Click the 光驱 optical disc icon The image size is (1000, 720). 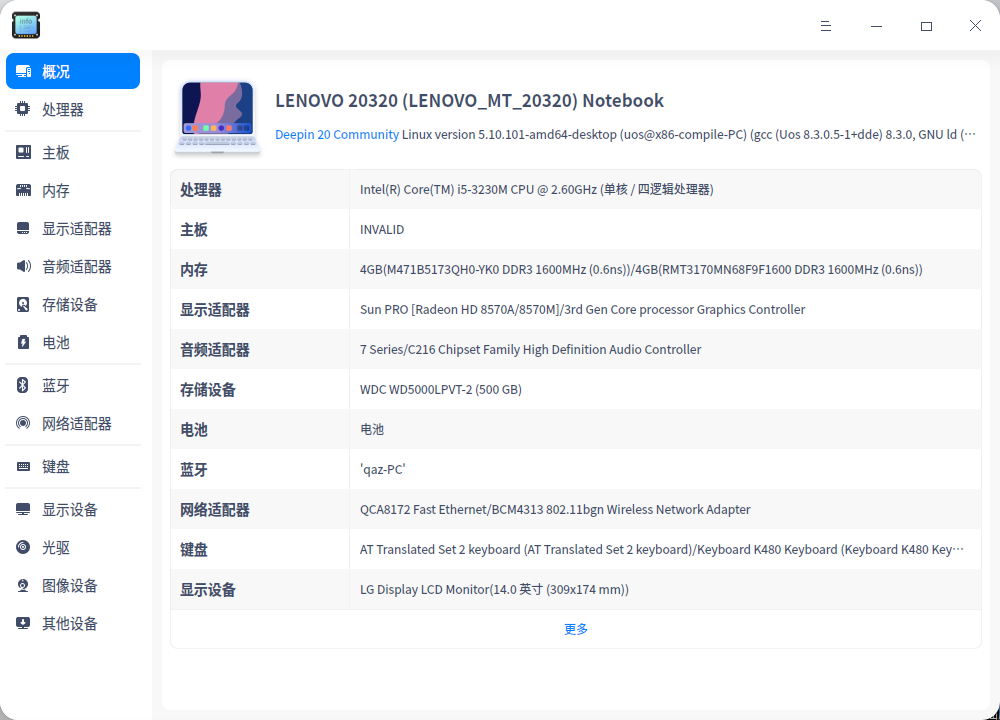[23, 547]
